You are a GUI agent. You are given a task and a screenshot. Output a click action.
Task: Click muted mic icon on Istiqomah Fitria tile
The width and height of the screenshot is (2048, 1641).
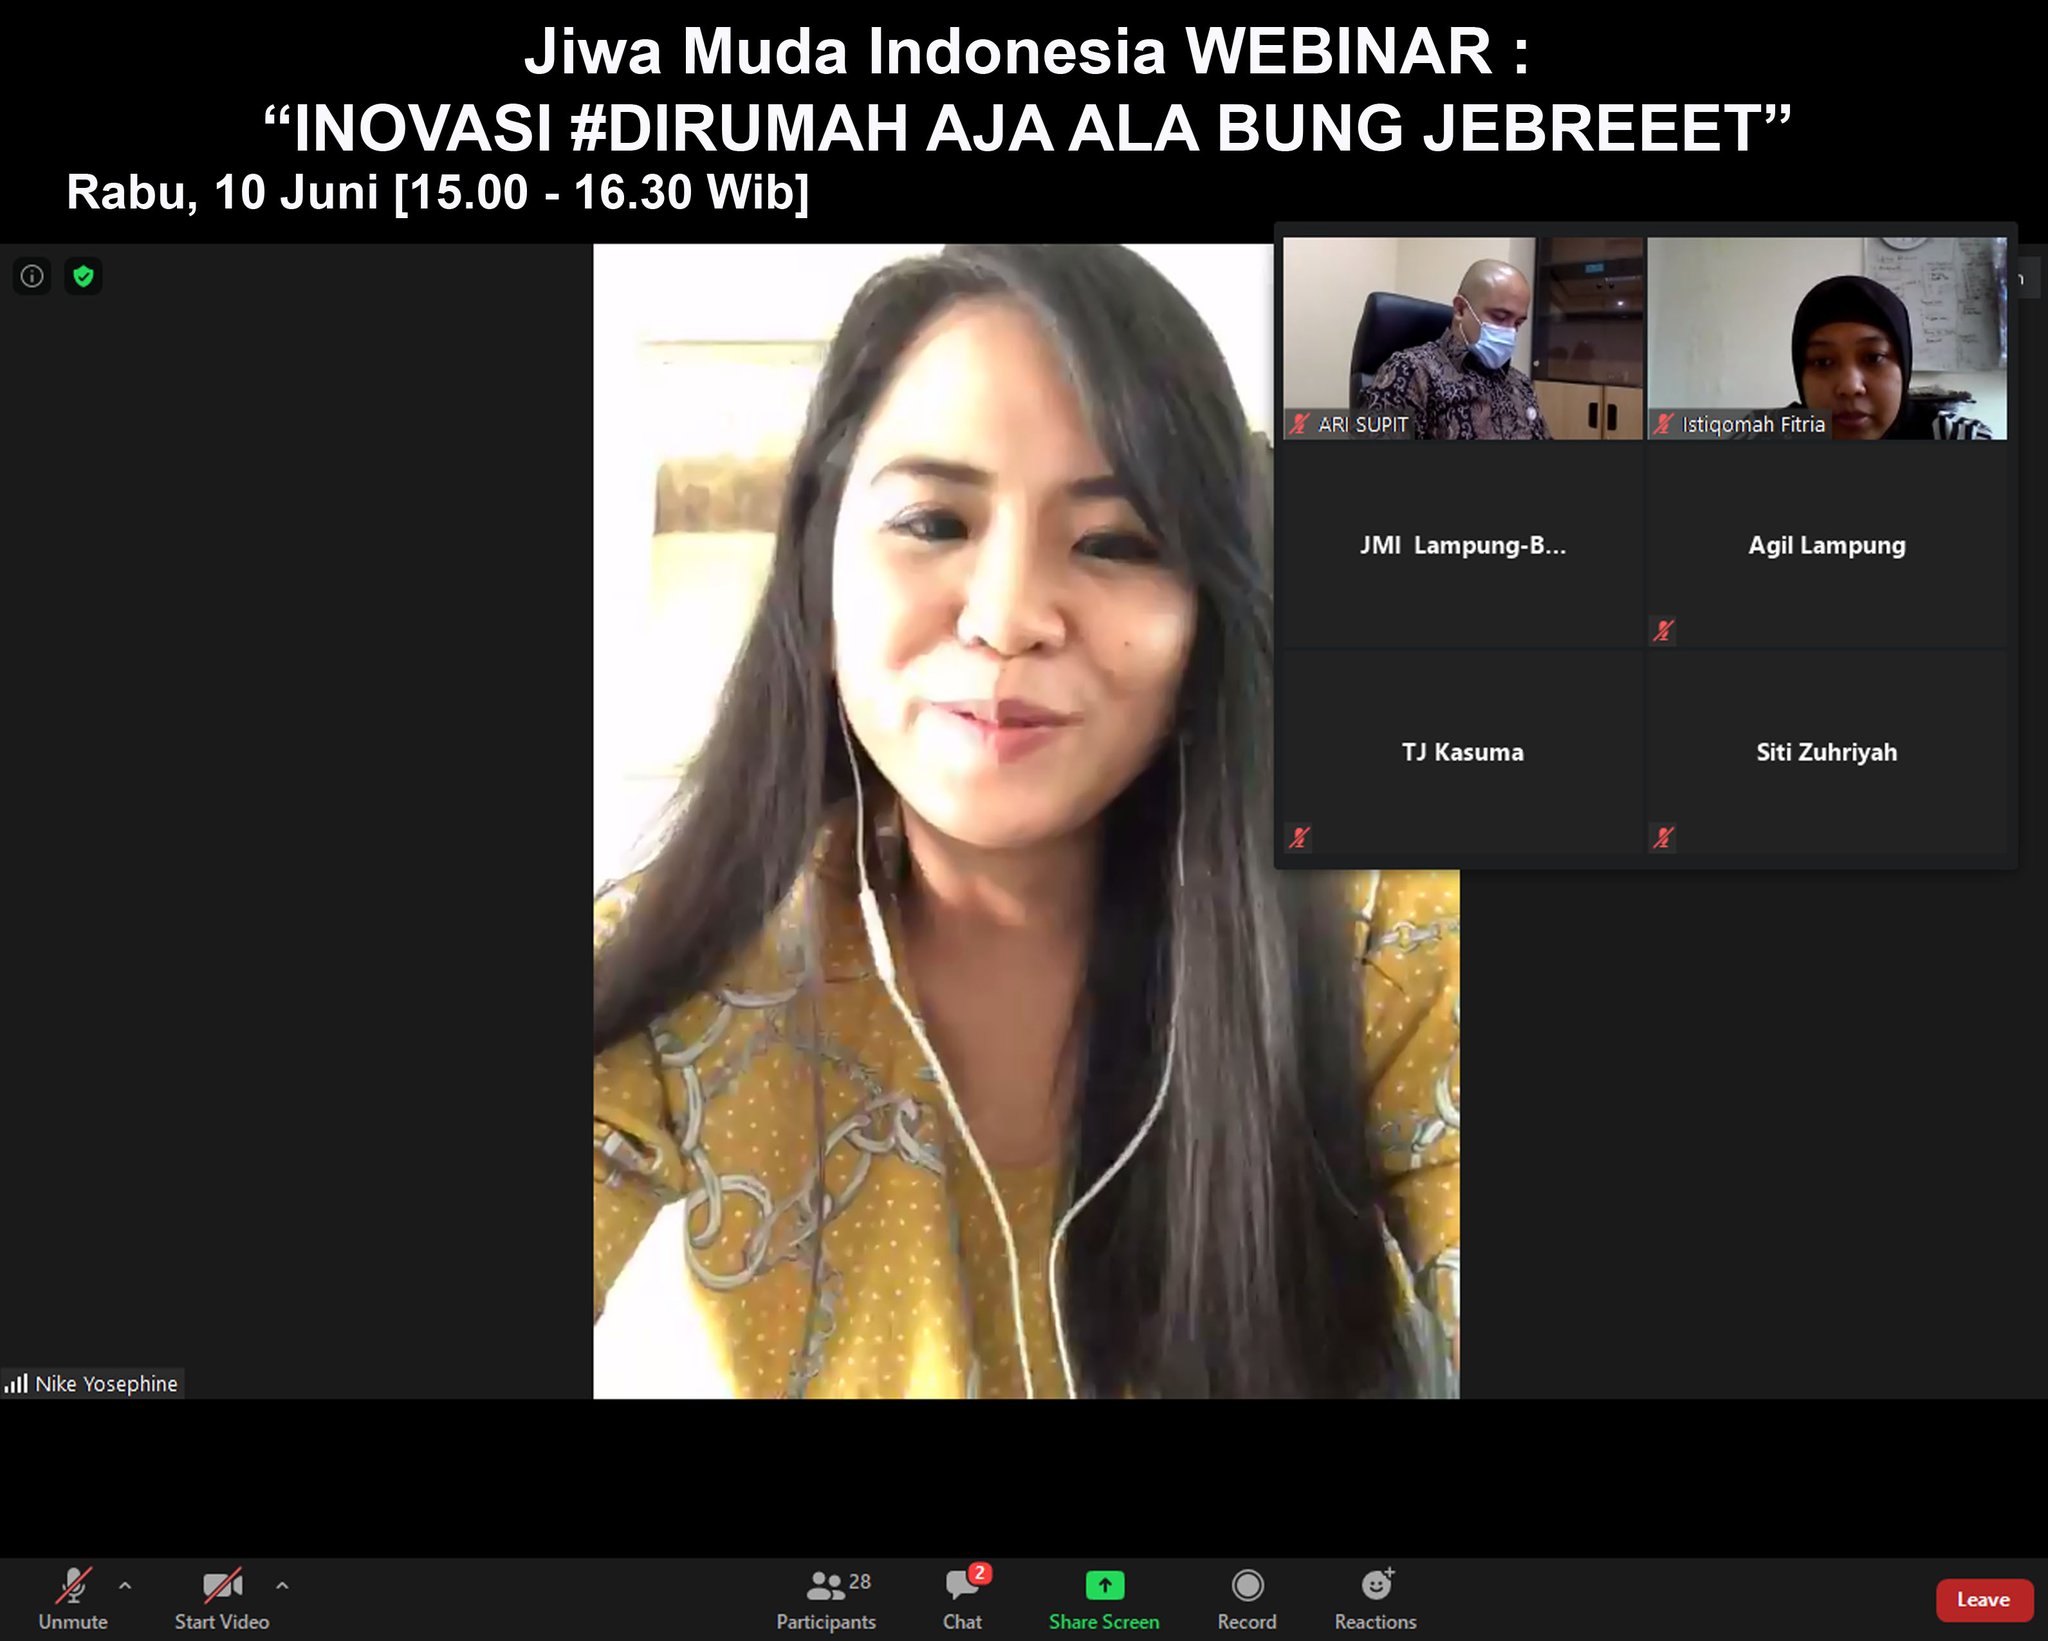1663,424
